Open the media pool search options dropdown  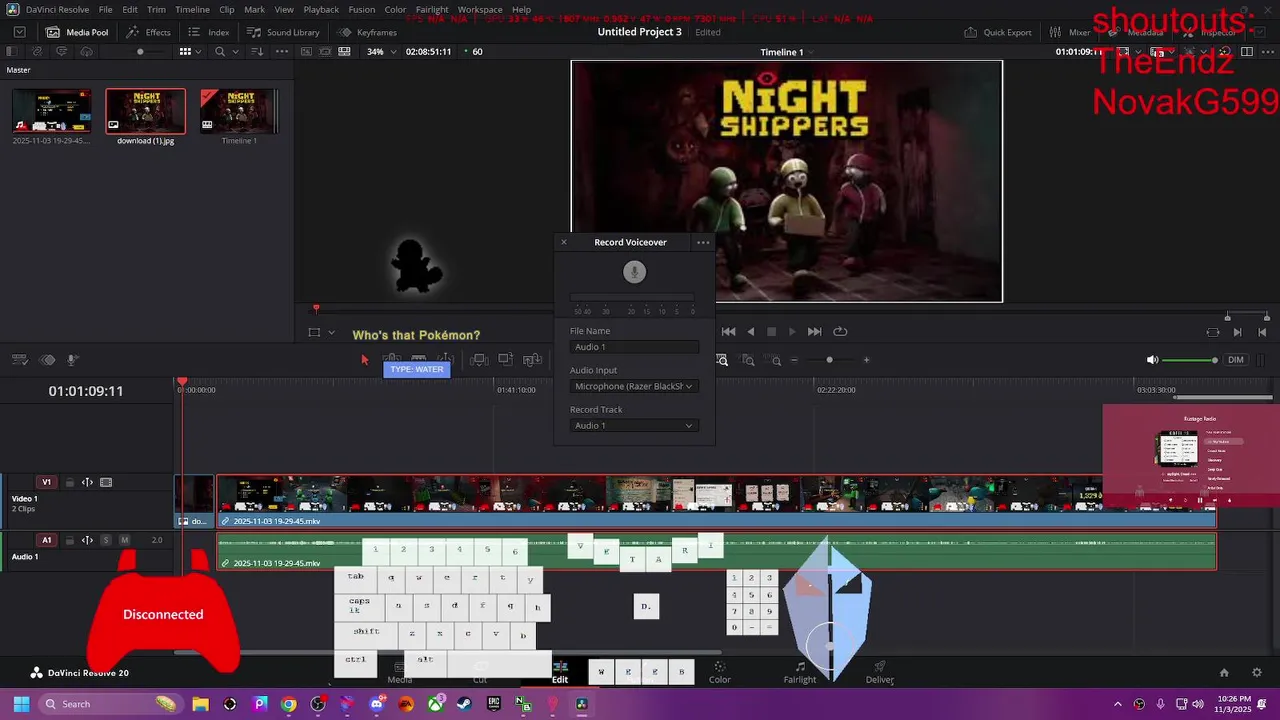click(236, 51)
